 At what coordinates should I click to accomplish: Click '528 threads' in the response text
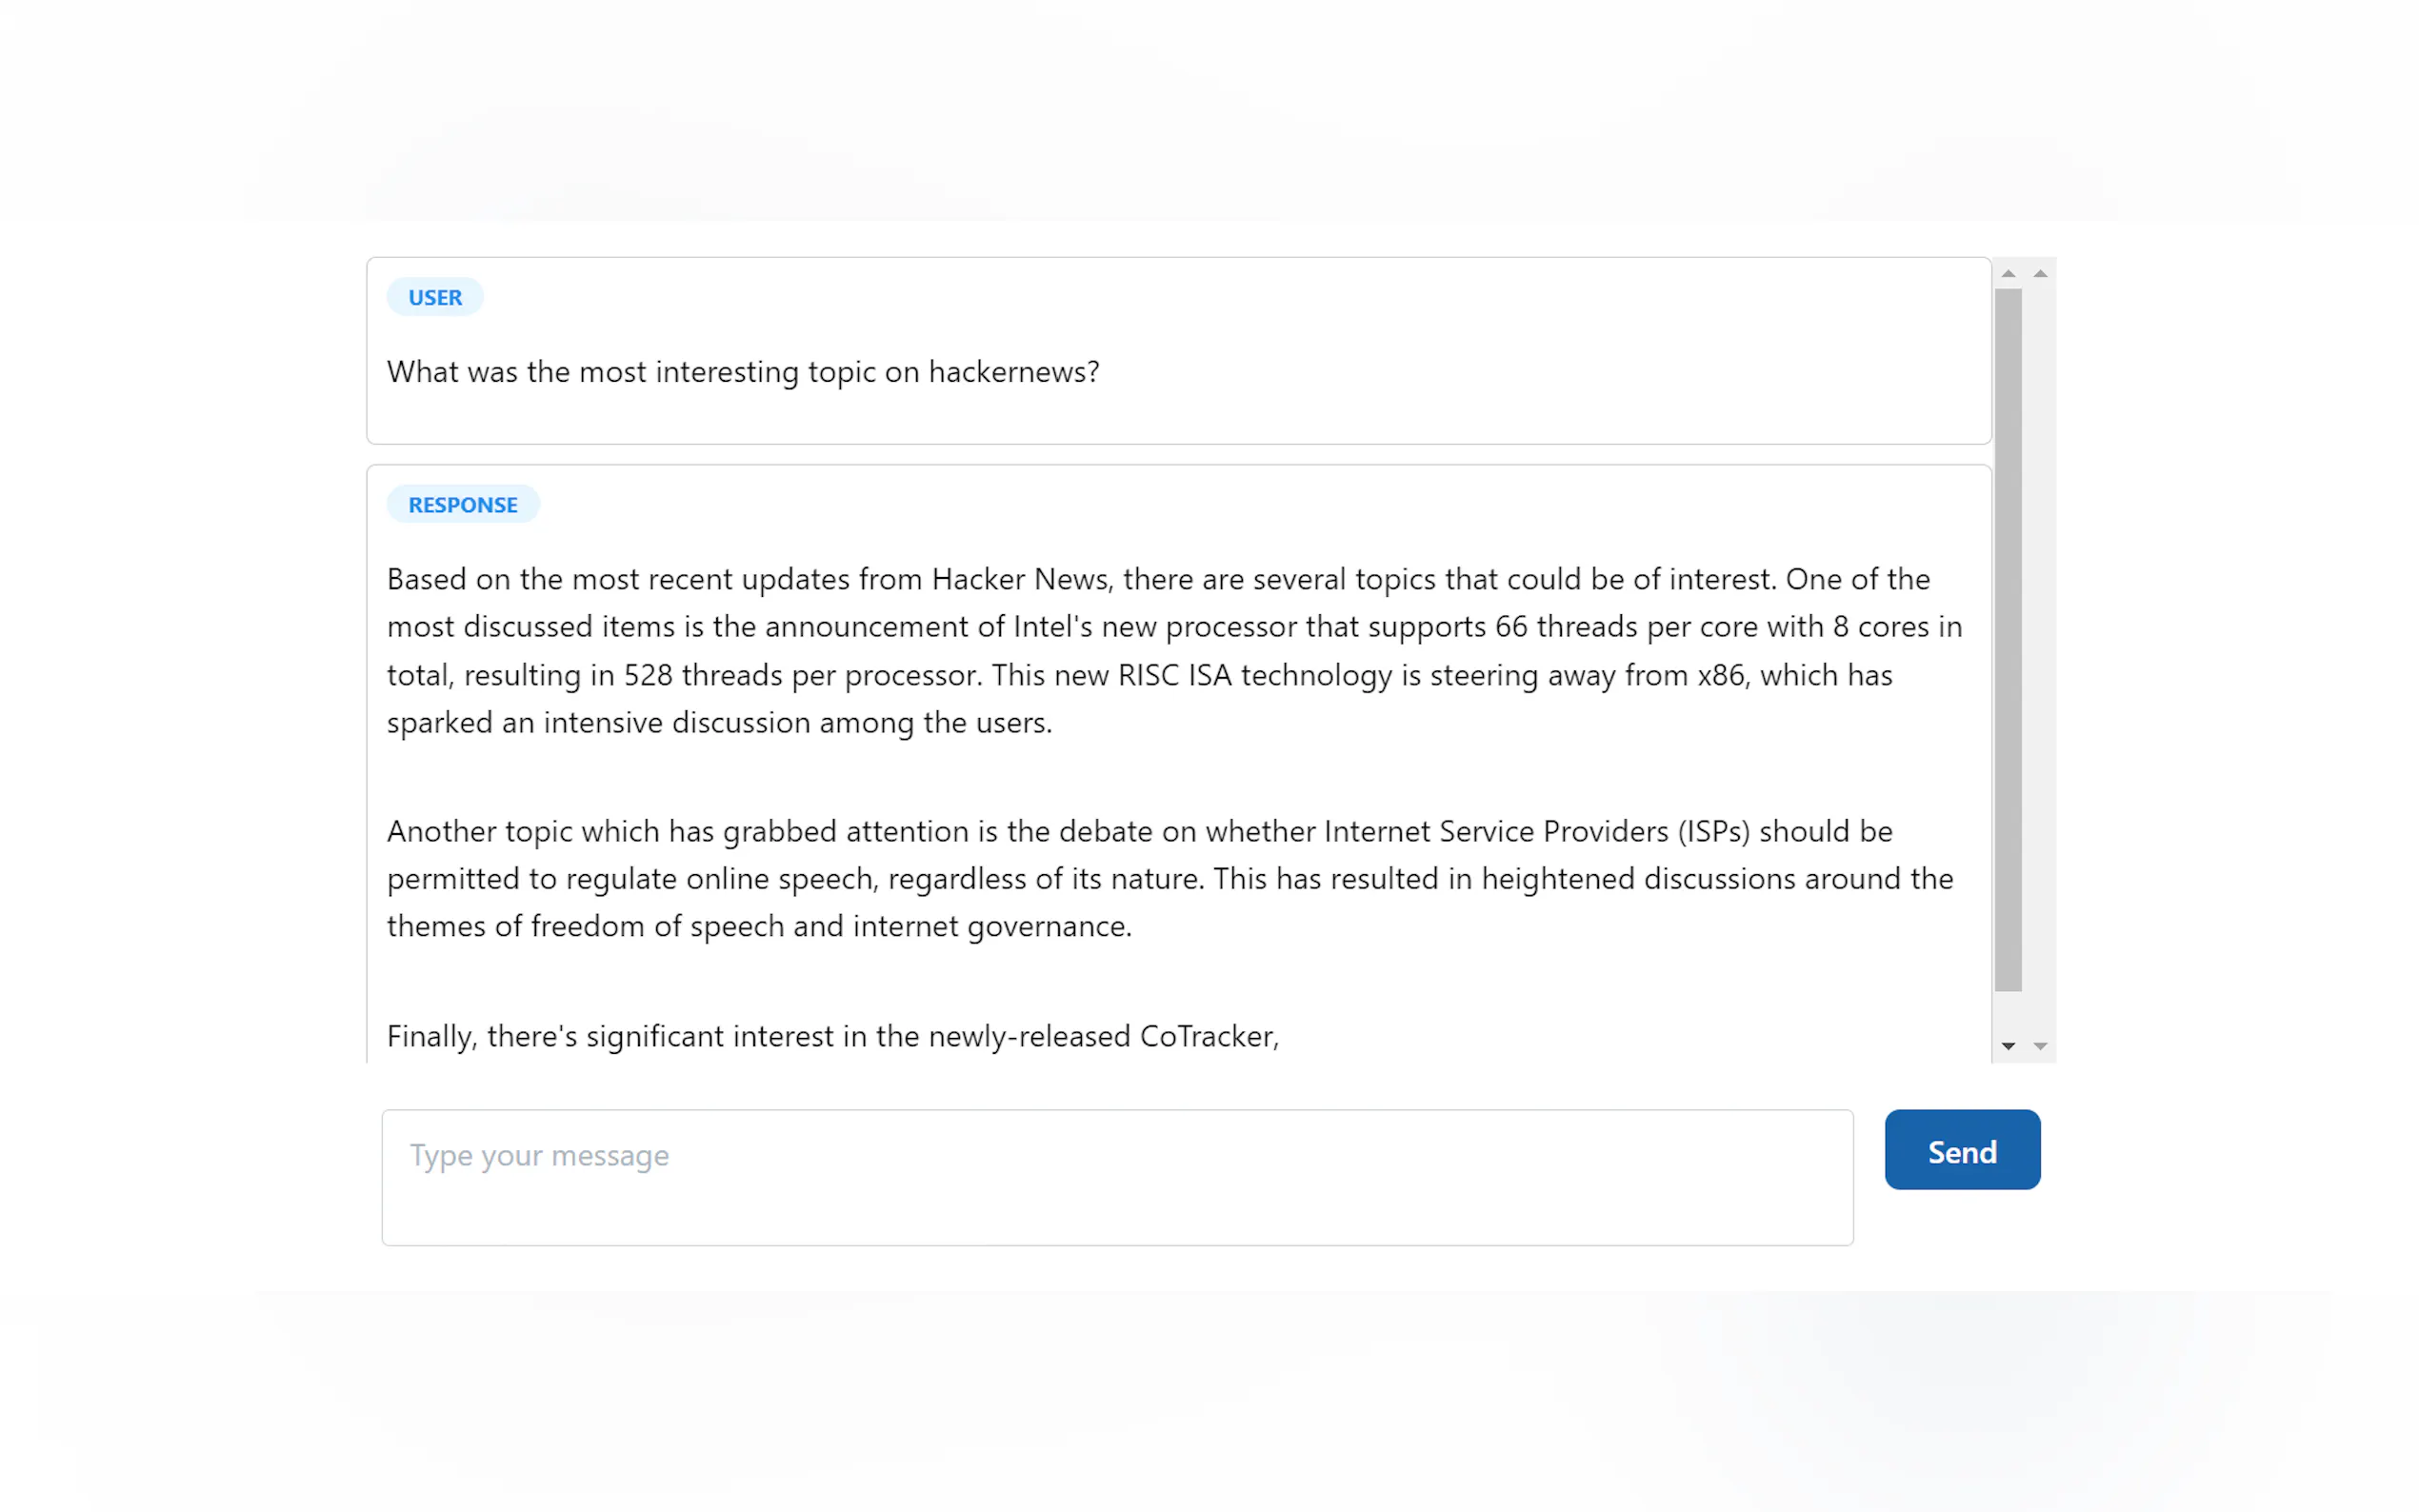[x=702, y=676]
